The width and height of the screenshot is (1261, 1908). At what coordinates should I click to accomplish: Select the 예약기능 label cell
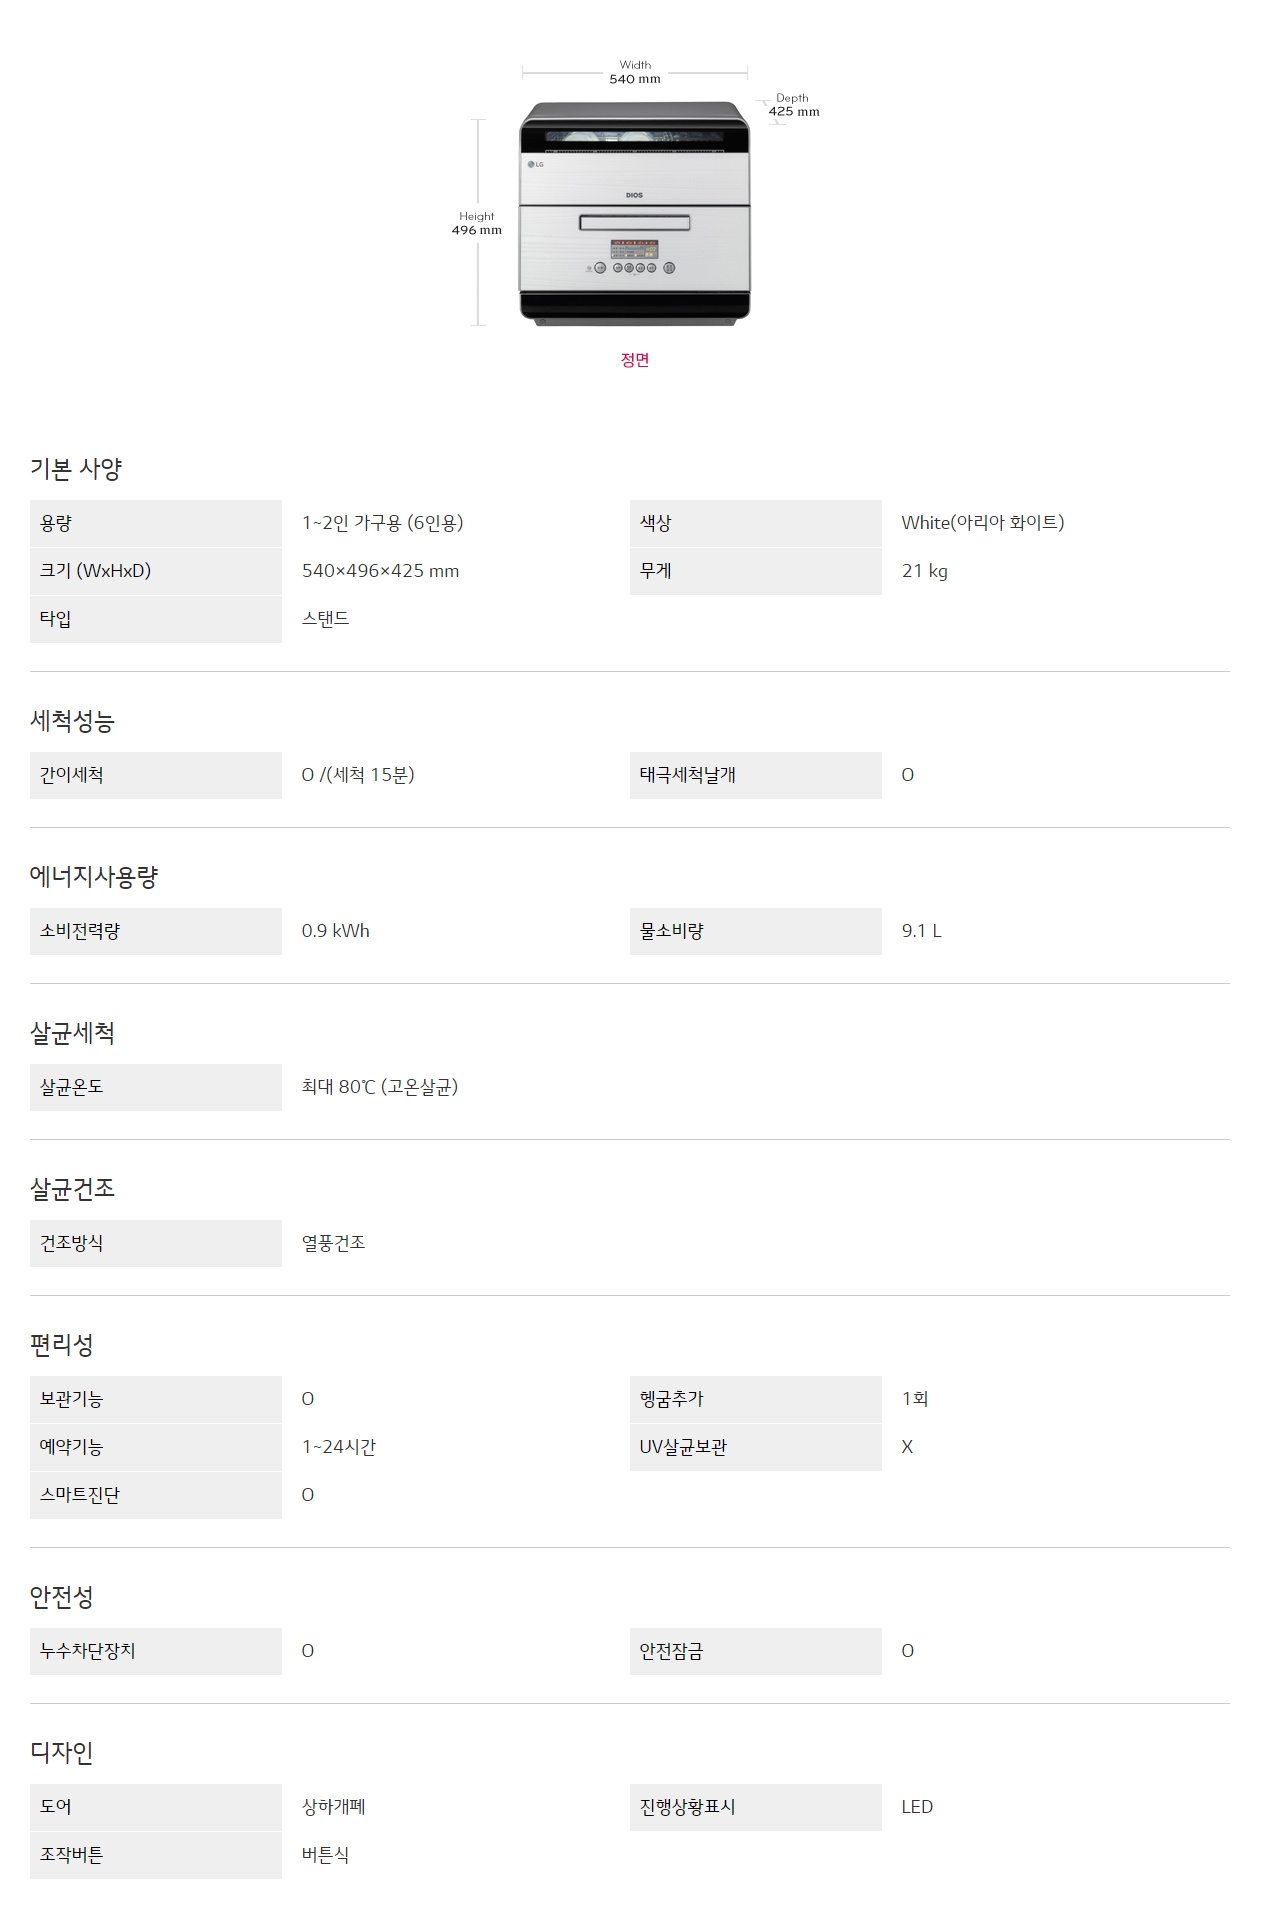pyautogui.click(x=156, y=1447)
